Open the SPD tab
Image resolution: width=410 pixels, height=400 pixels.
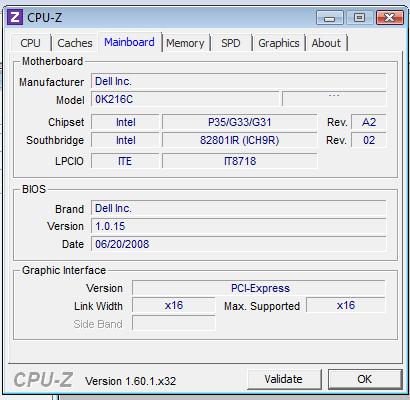pos(231,43)
